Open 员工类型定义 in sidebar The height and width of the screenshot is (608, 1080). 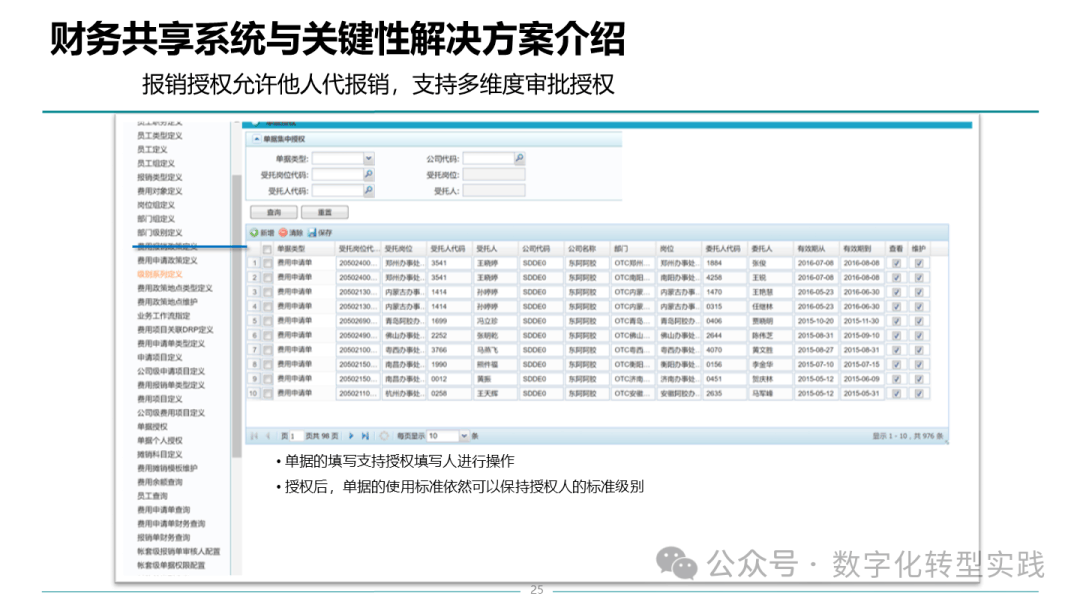pyautogui.click(x=160, y=136)
